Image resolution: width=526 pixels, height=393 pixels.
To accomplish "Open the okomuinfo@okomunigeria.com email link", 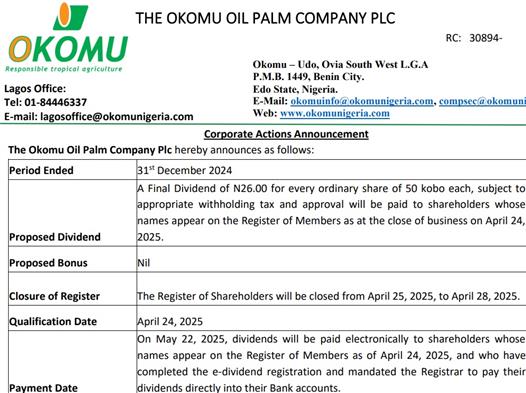I will (362, 101).
